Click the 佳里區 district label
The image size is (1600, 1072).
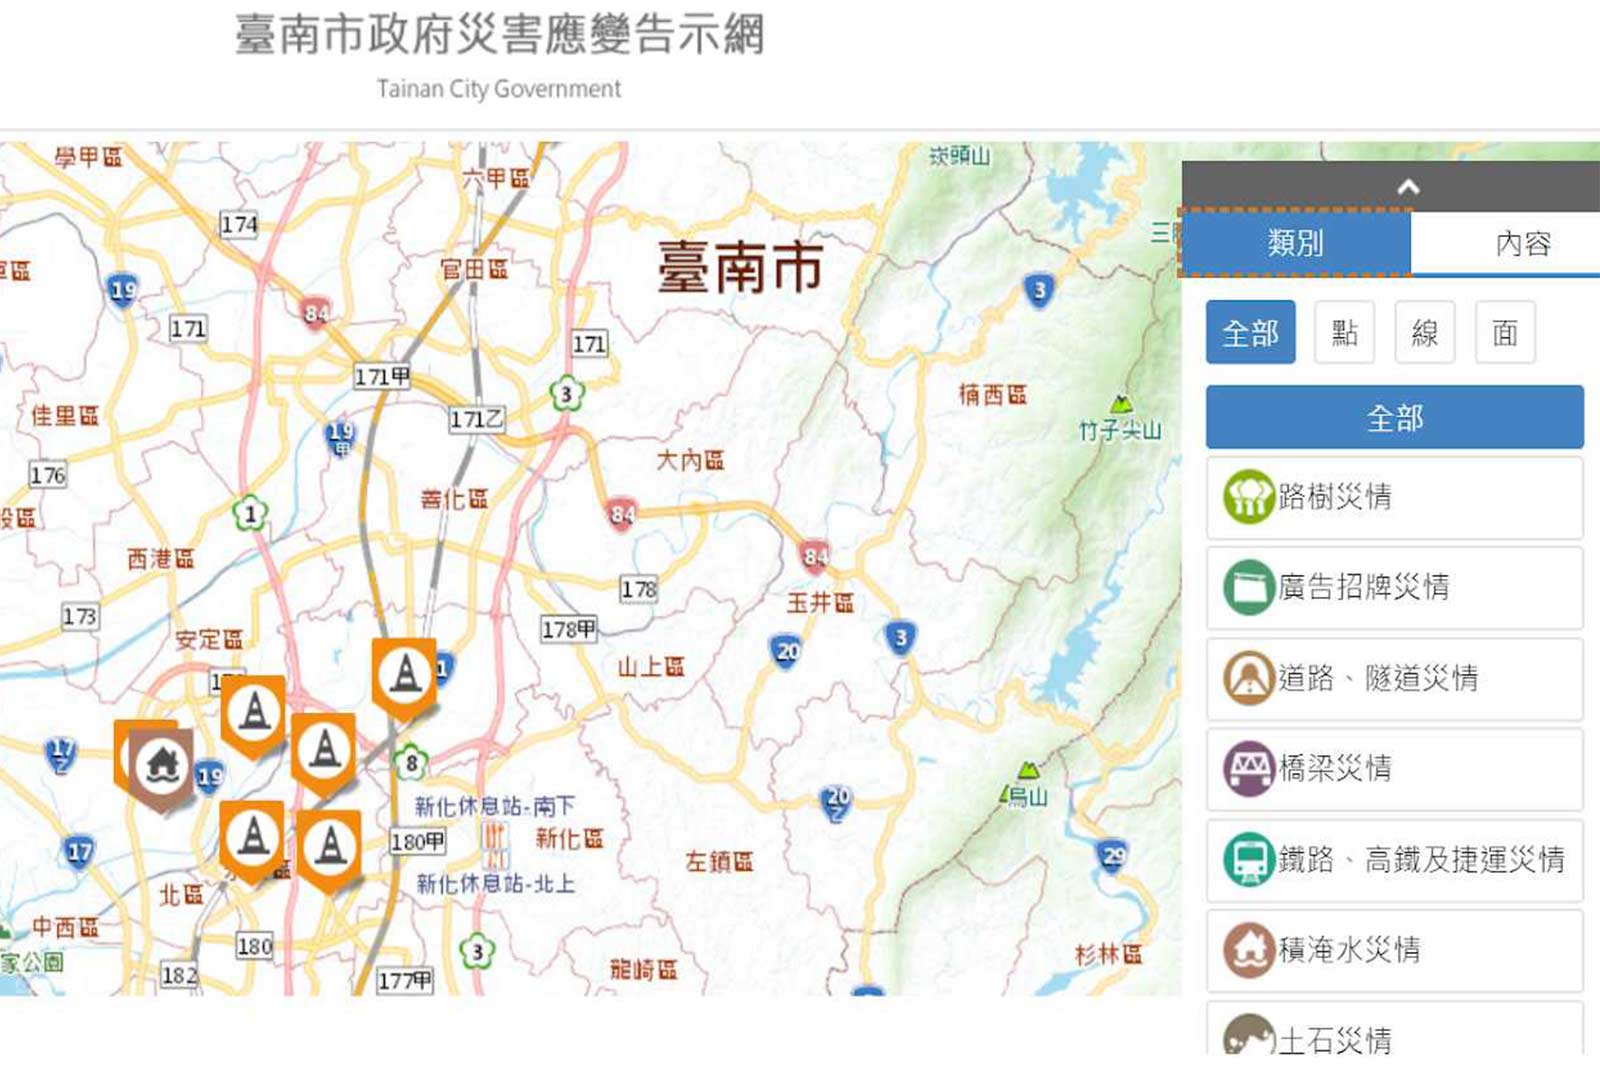tap(64, 416)
